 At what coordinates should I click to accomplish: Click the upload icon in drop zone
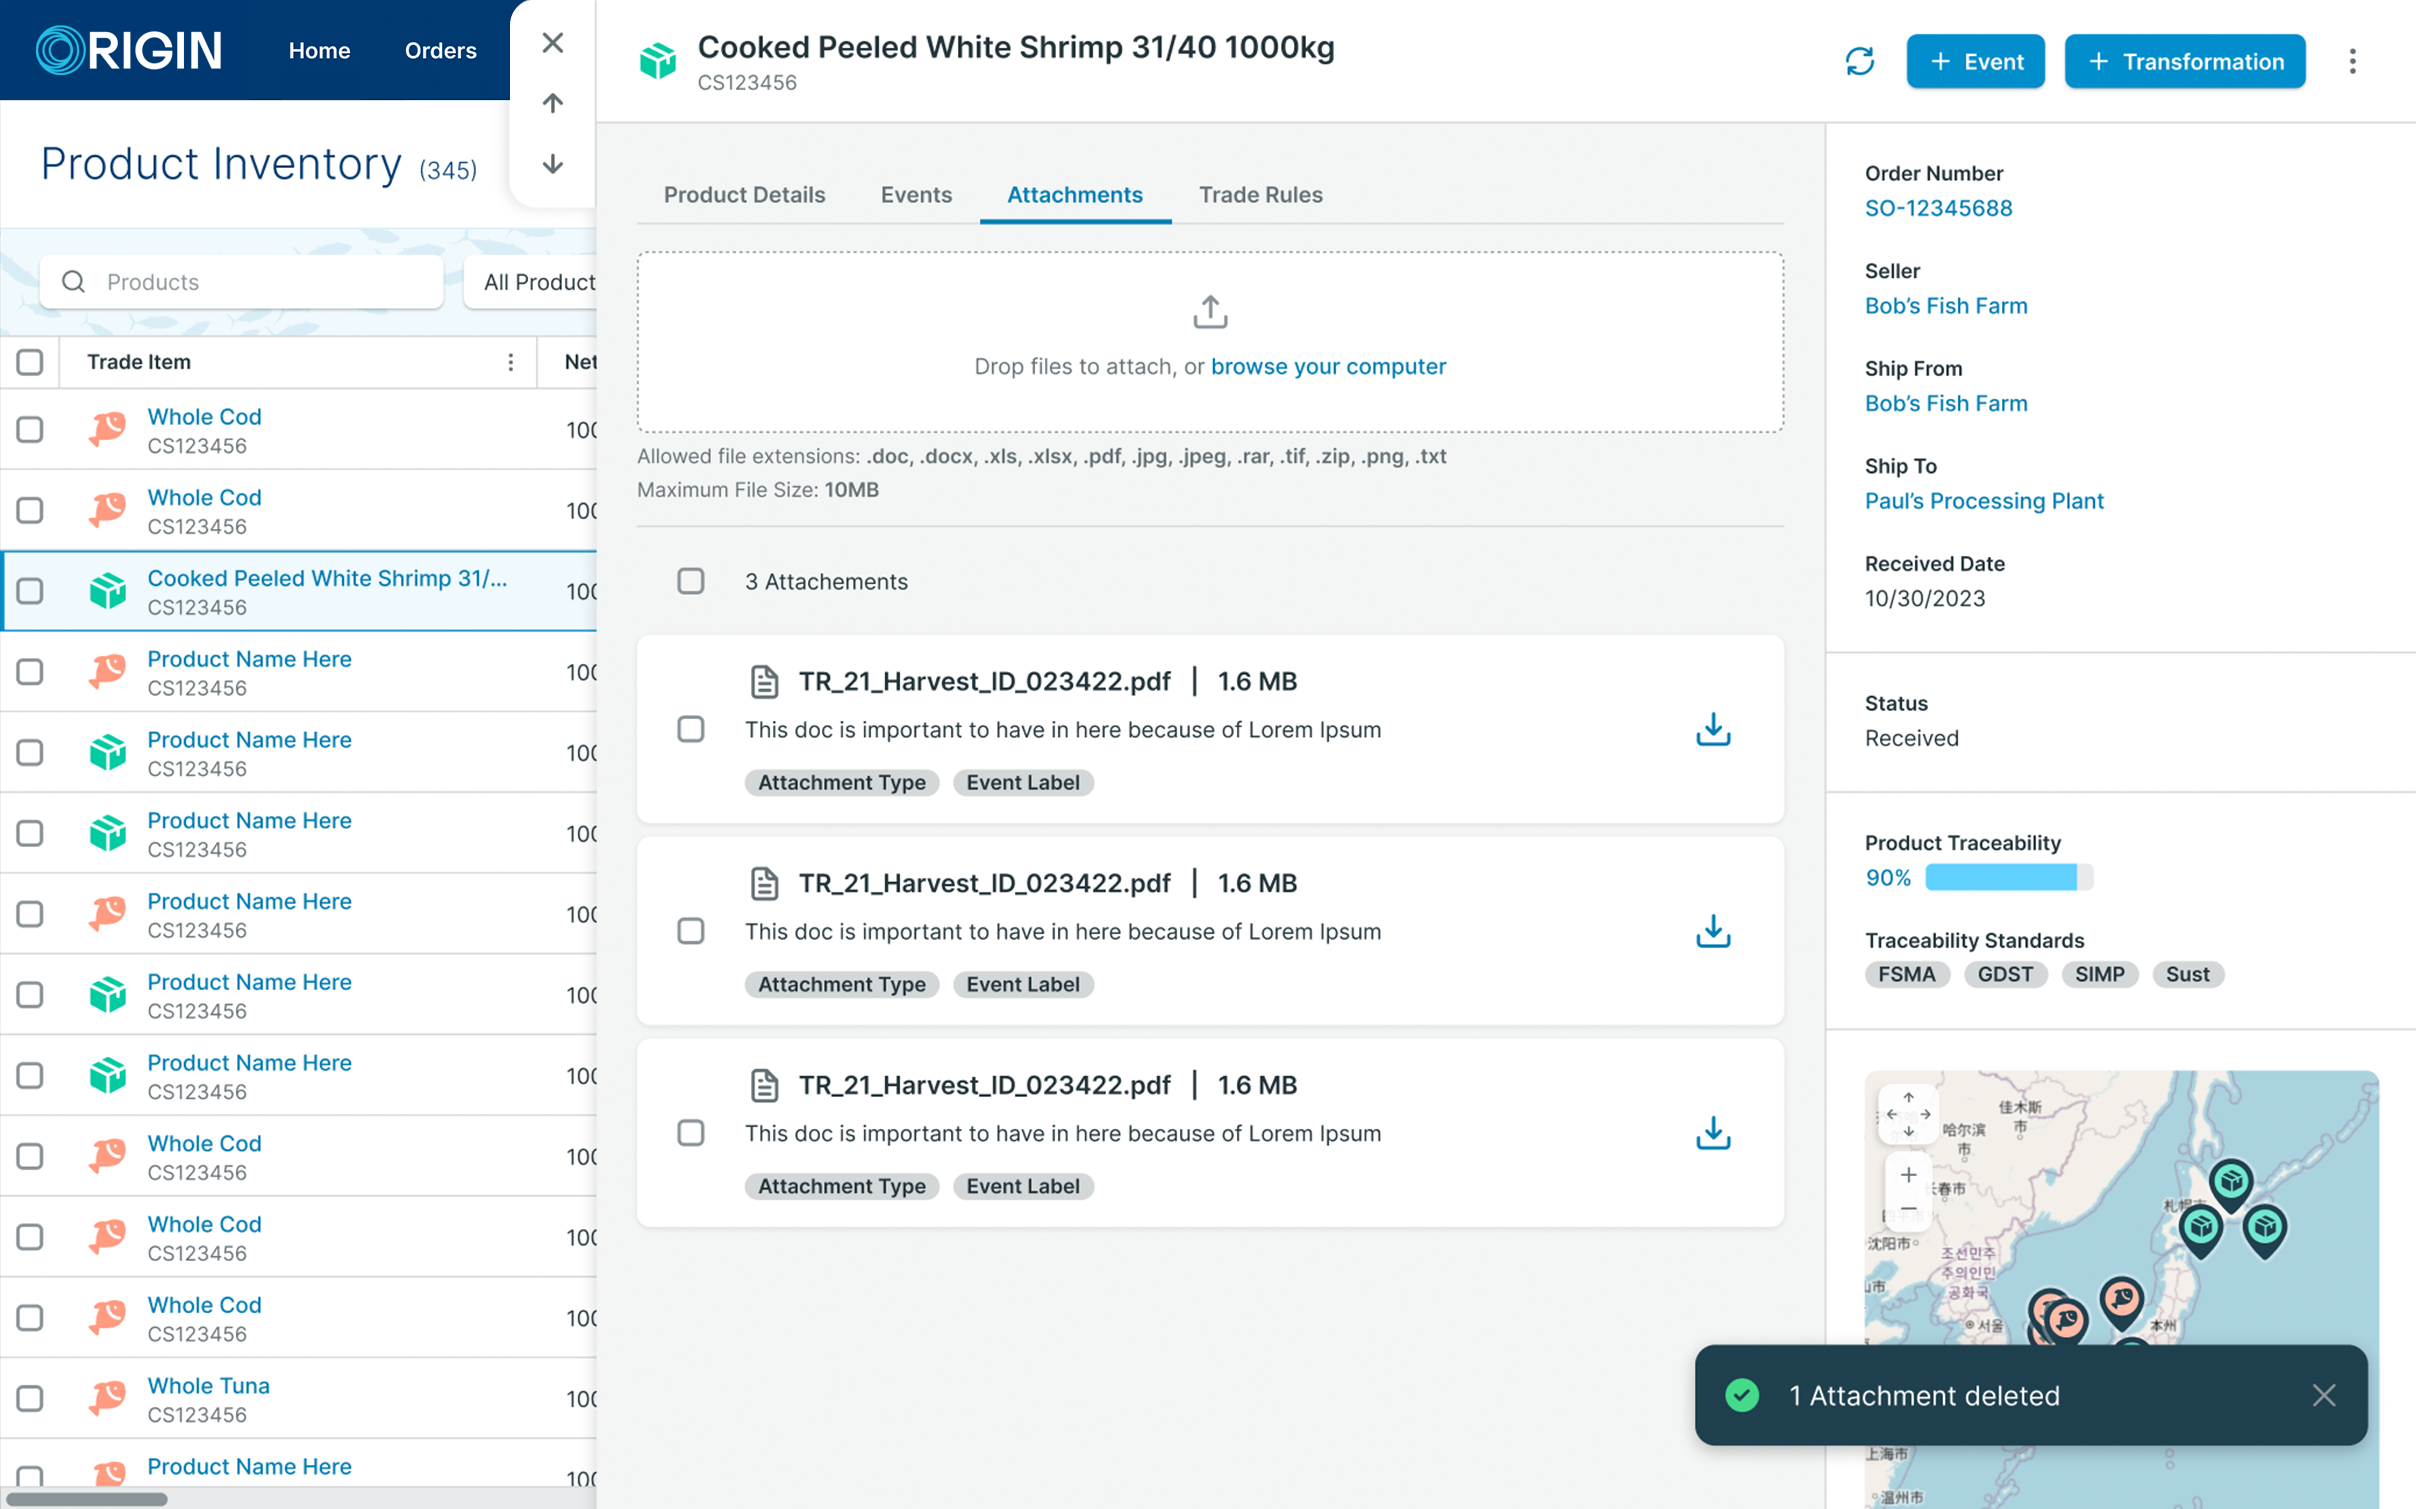pyautogui.click(x=1210, y=312)
